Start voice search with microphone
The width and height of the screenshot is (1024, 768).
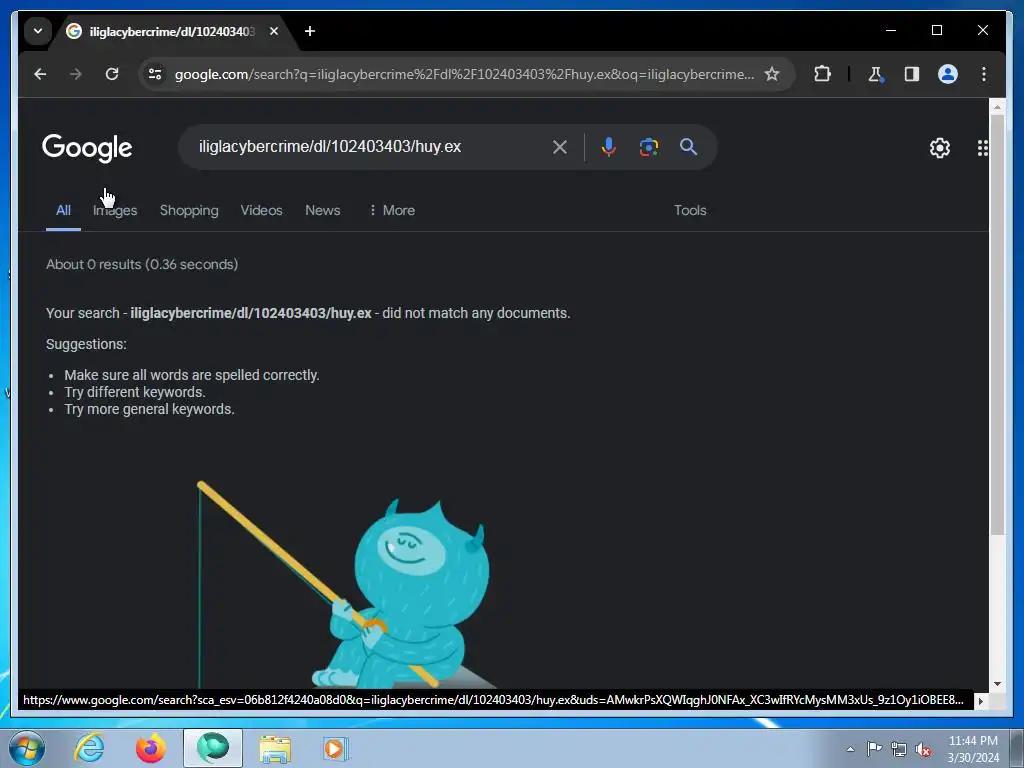[608, 147]
